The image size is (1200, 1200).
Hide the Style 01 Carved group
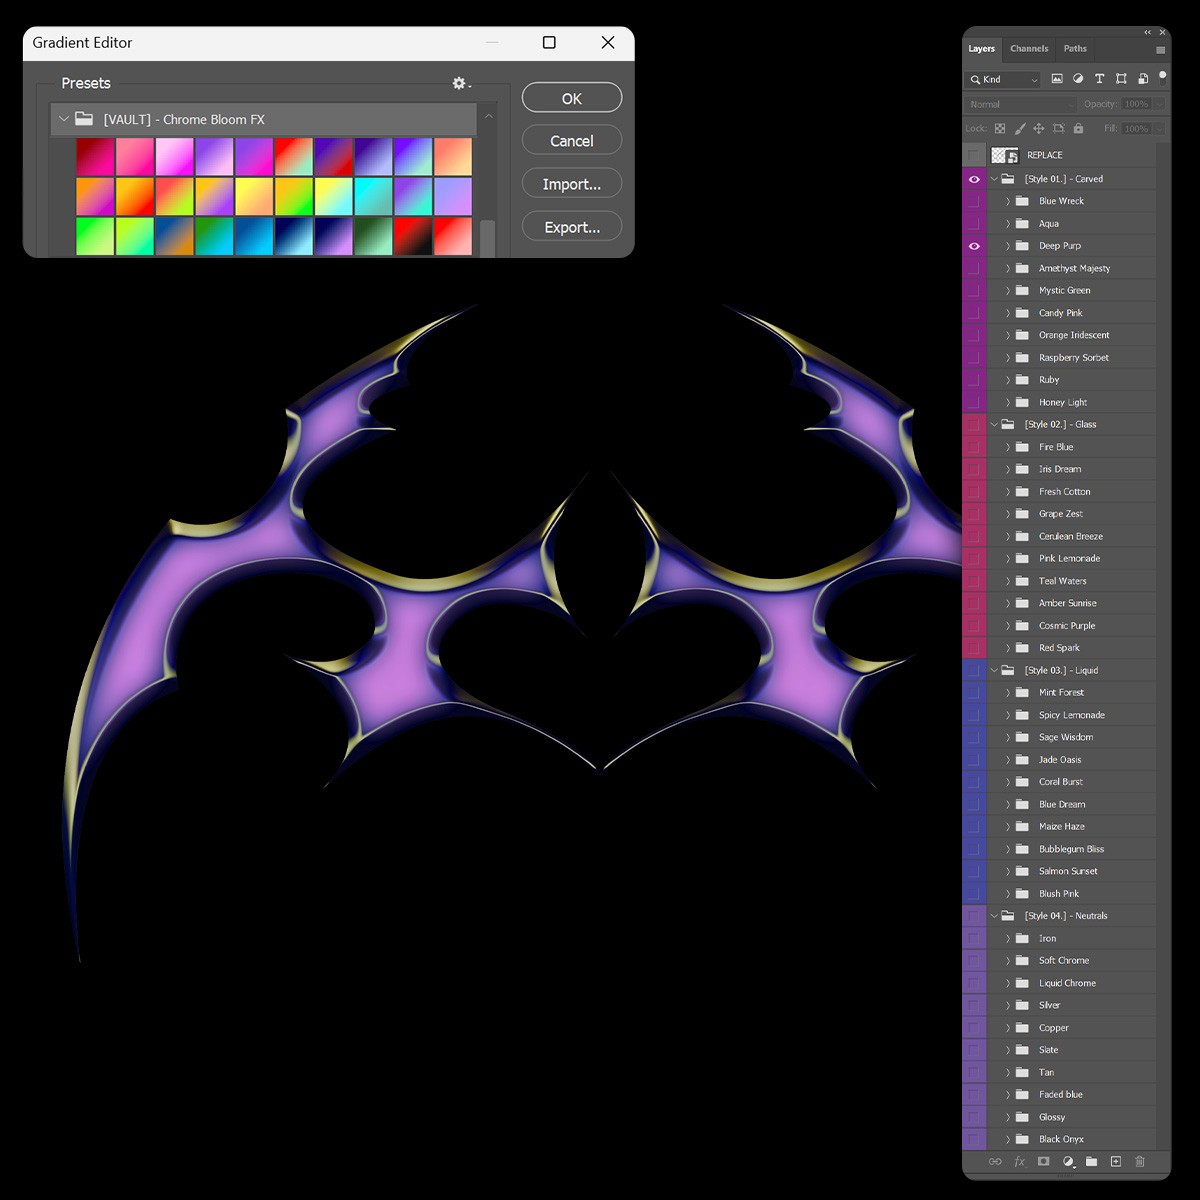(x=974, y=179)
